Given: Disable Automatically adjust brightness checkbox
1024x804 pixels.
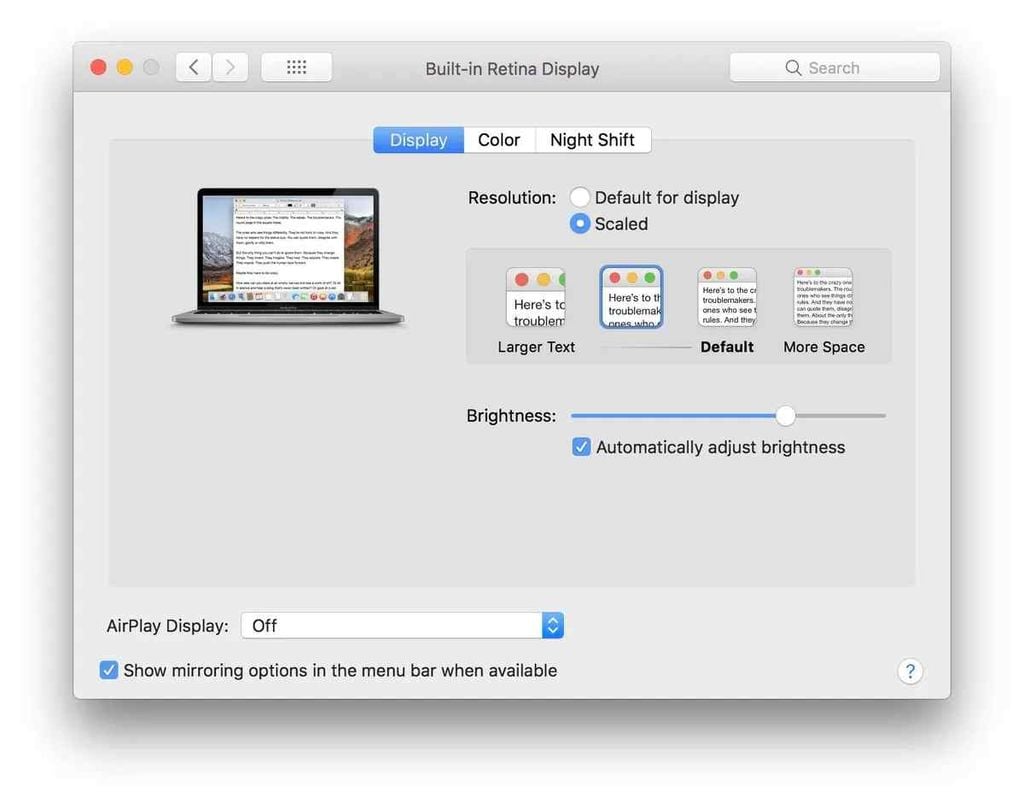Looking at the screenshot, I should (581, 447).
